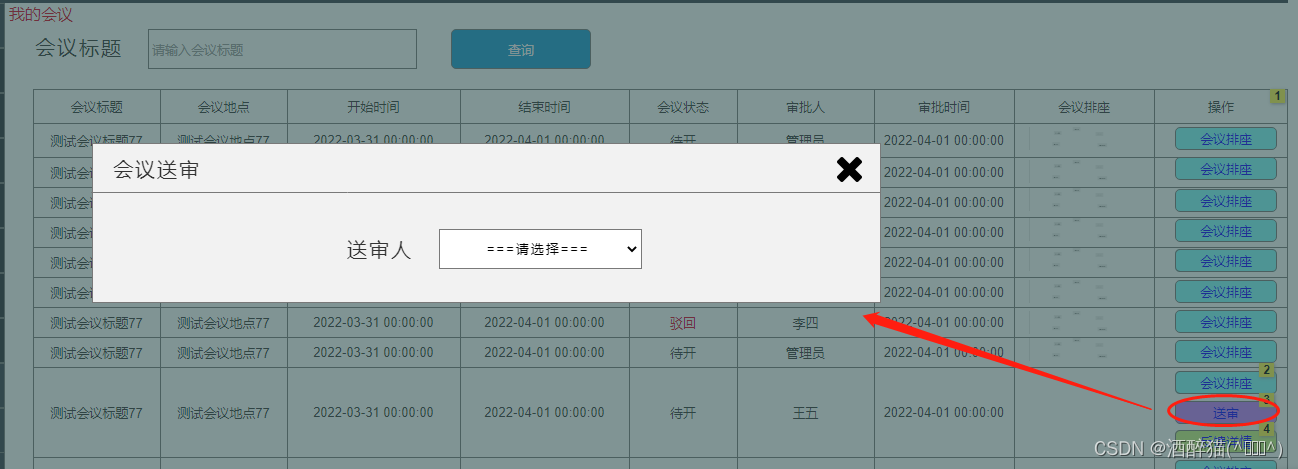Click the 我的会议 page title
Image resolution: width=1298 pixels, height=469 pixels.
pos(41,15)
